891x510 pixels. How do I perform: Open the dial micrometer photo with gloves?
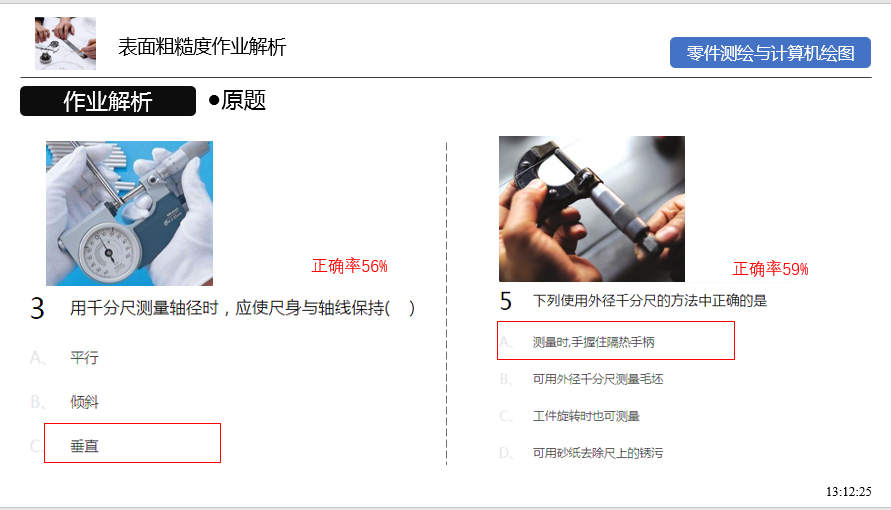tap(130, 214)
